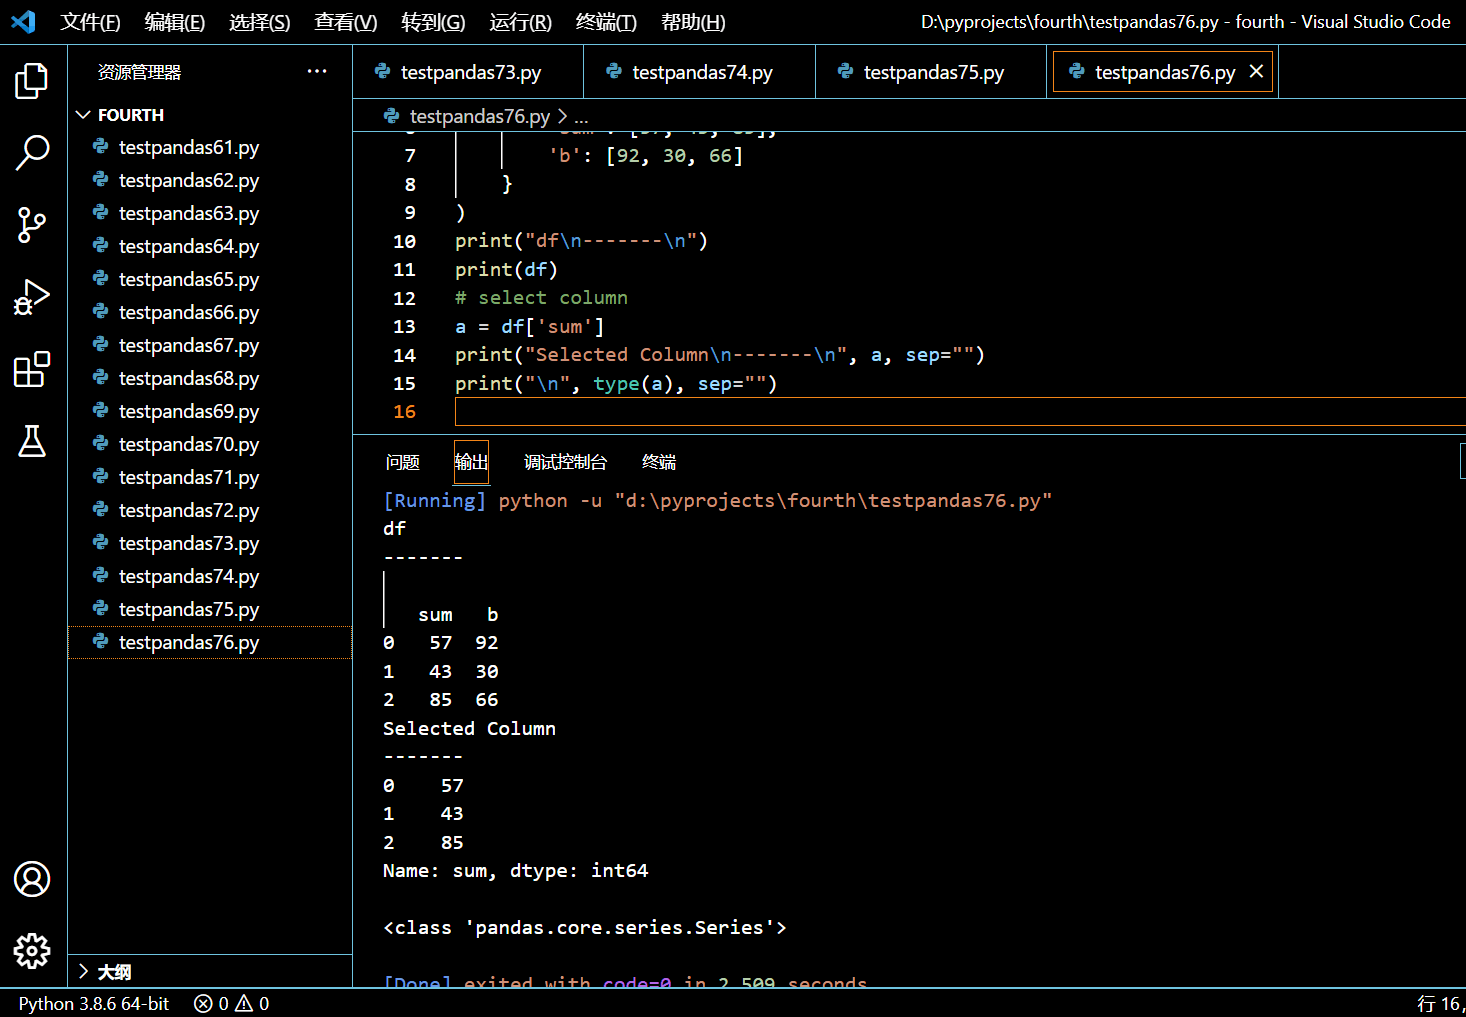Open the Accounts icon
Image resolution: width=1466 pixels, height=1017 pixels.
coord(32,879)
